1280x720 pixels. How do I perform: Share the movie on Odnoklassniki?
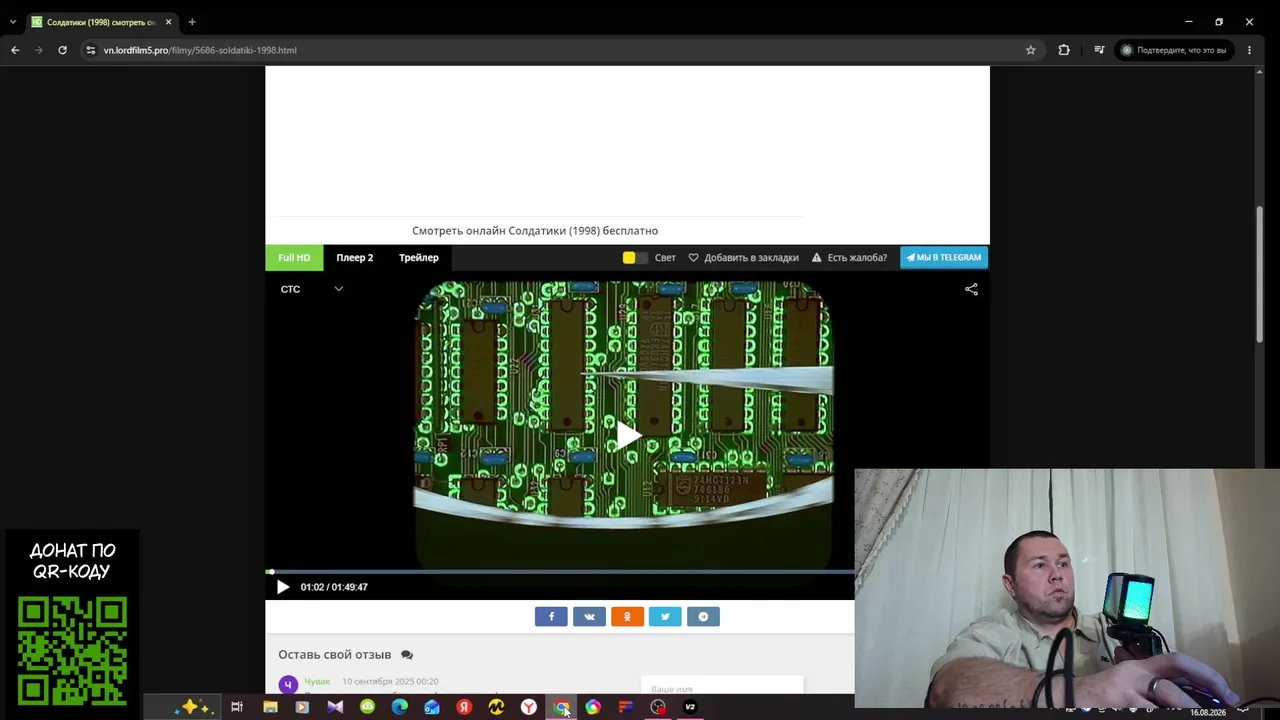click(627, 616)
